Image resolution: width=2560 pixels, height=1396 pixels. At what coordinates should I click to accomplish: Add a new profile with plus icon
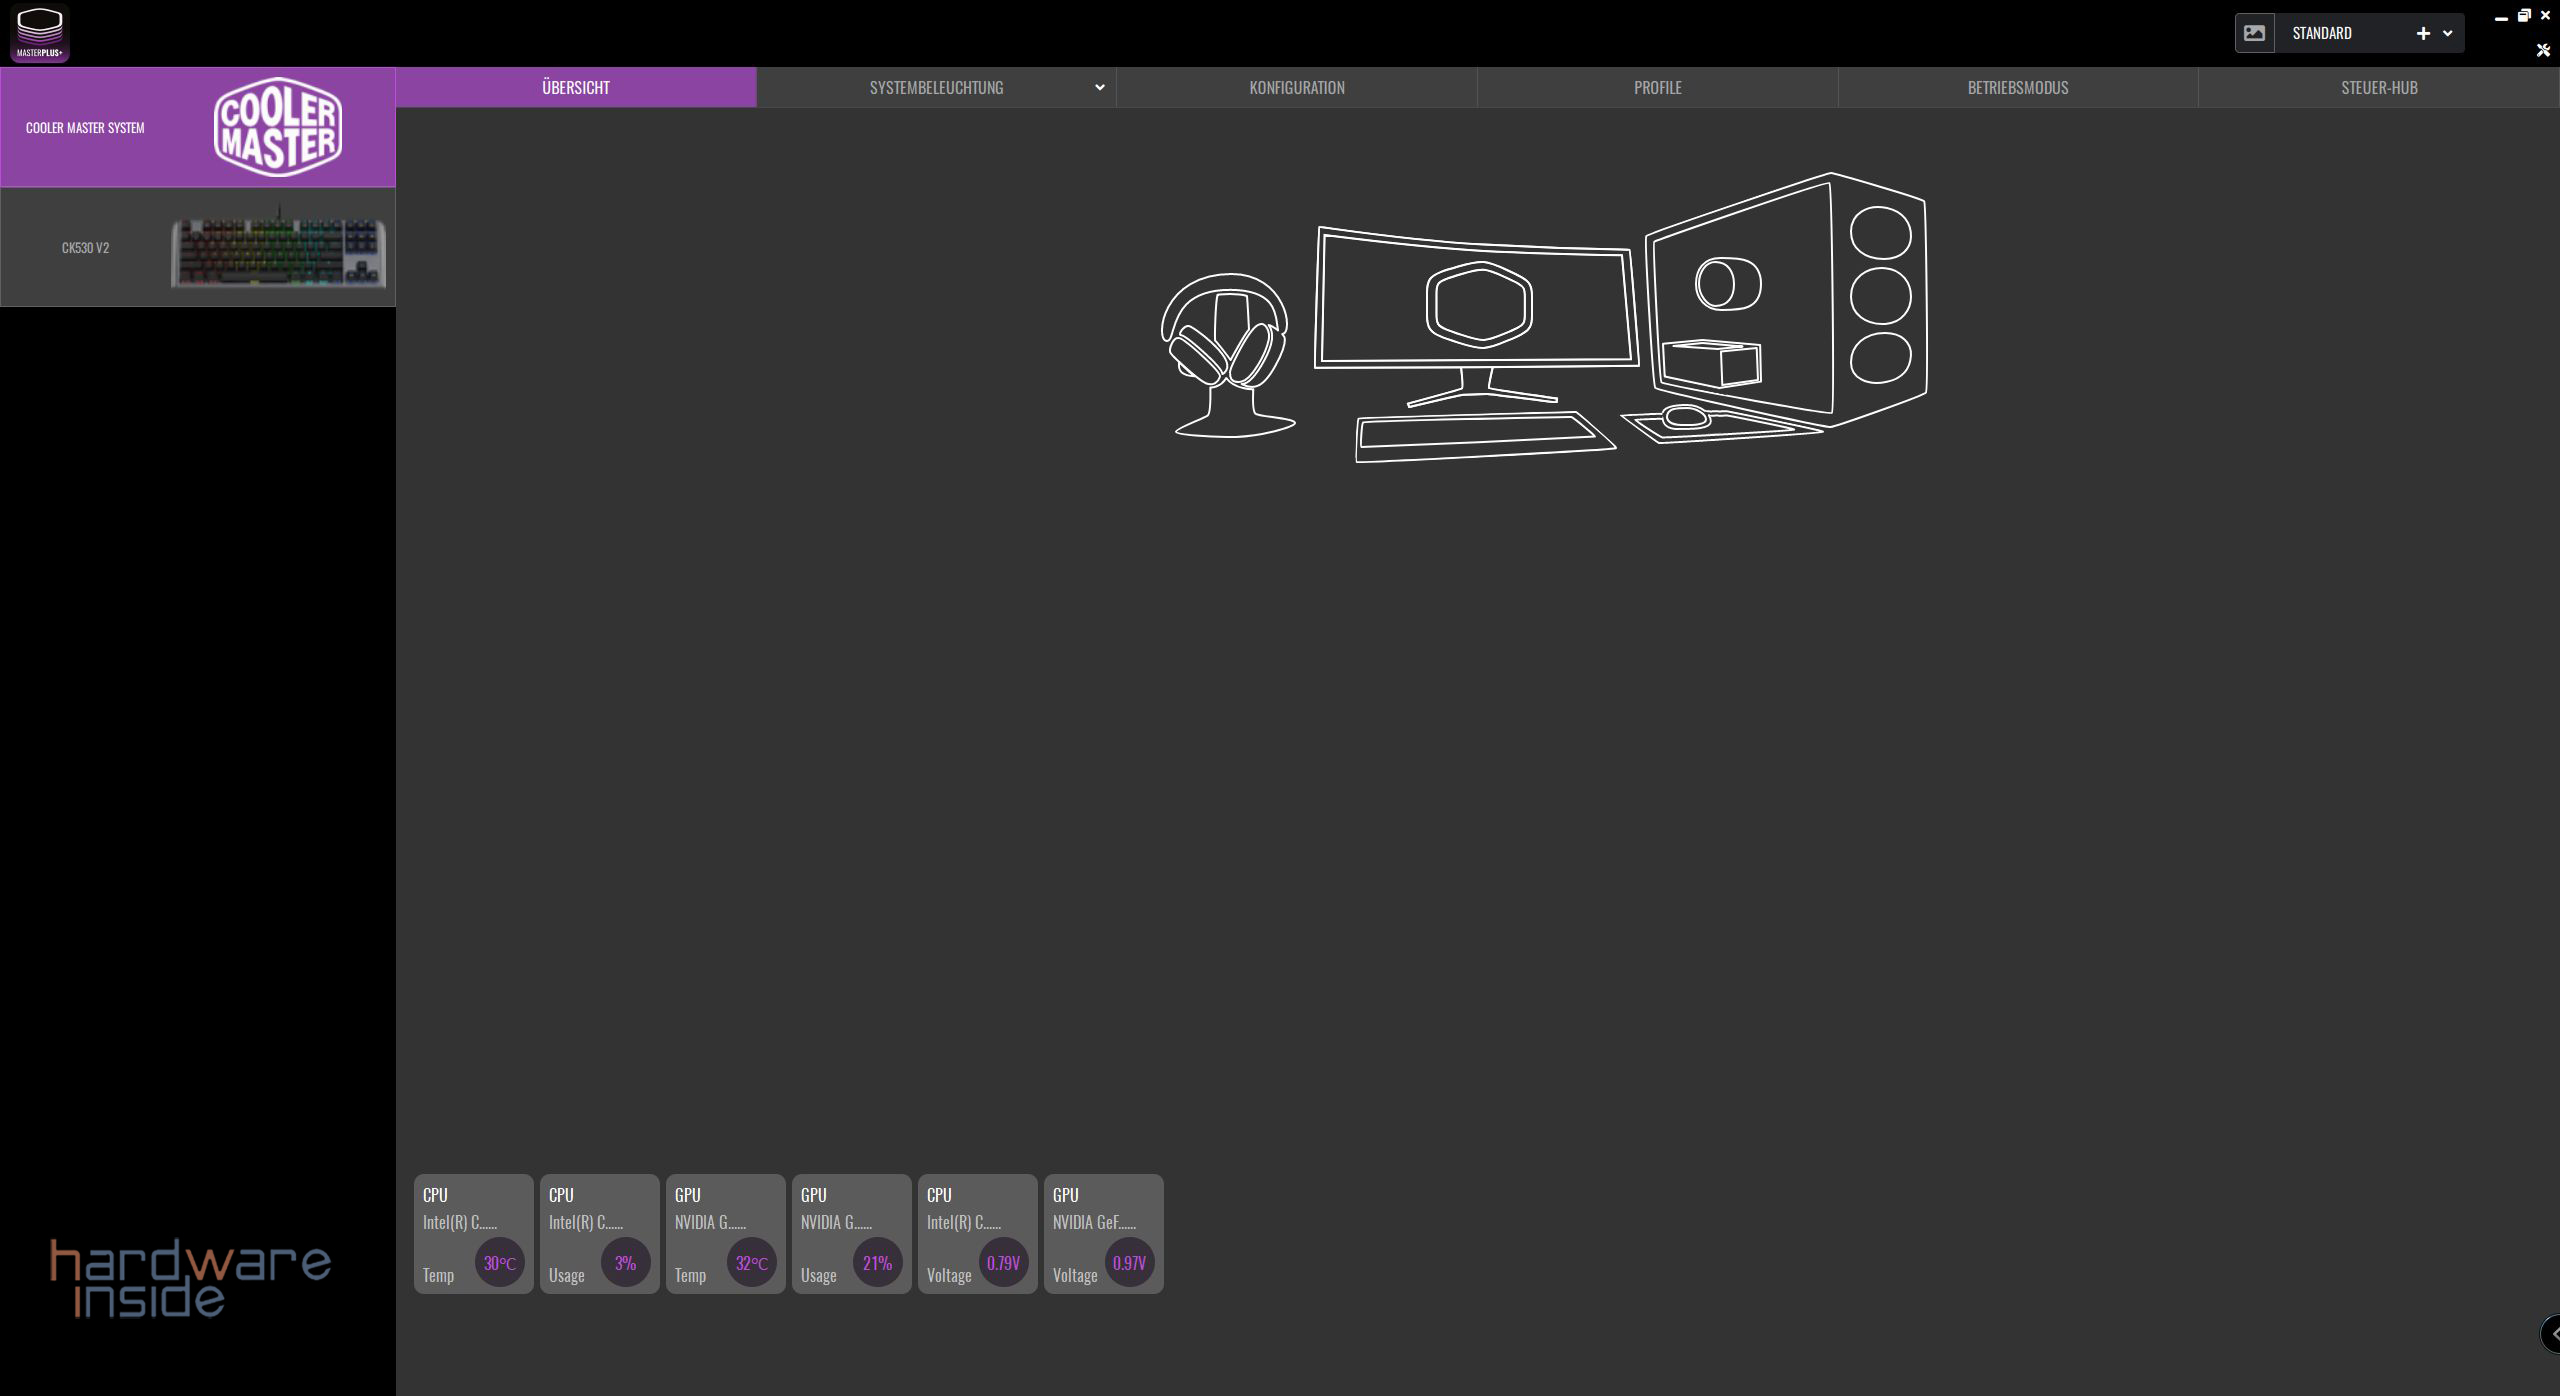click(x=2423, y=33)
